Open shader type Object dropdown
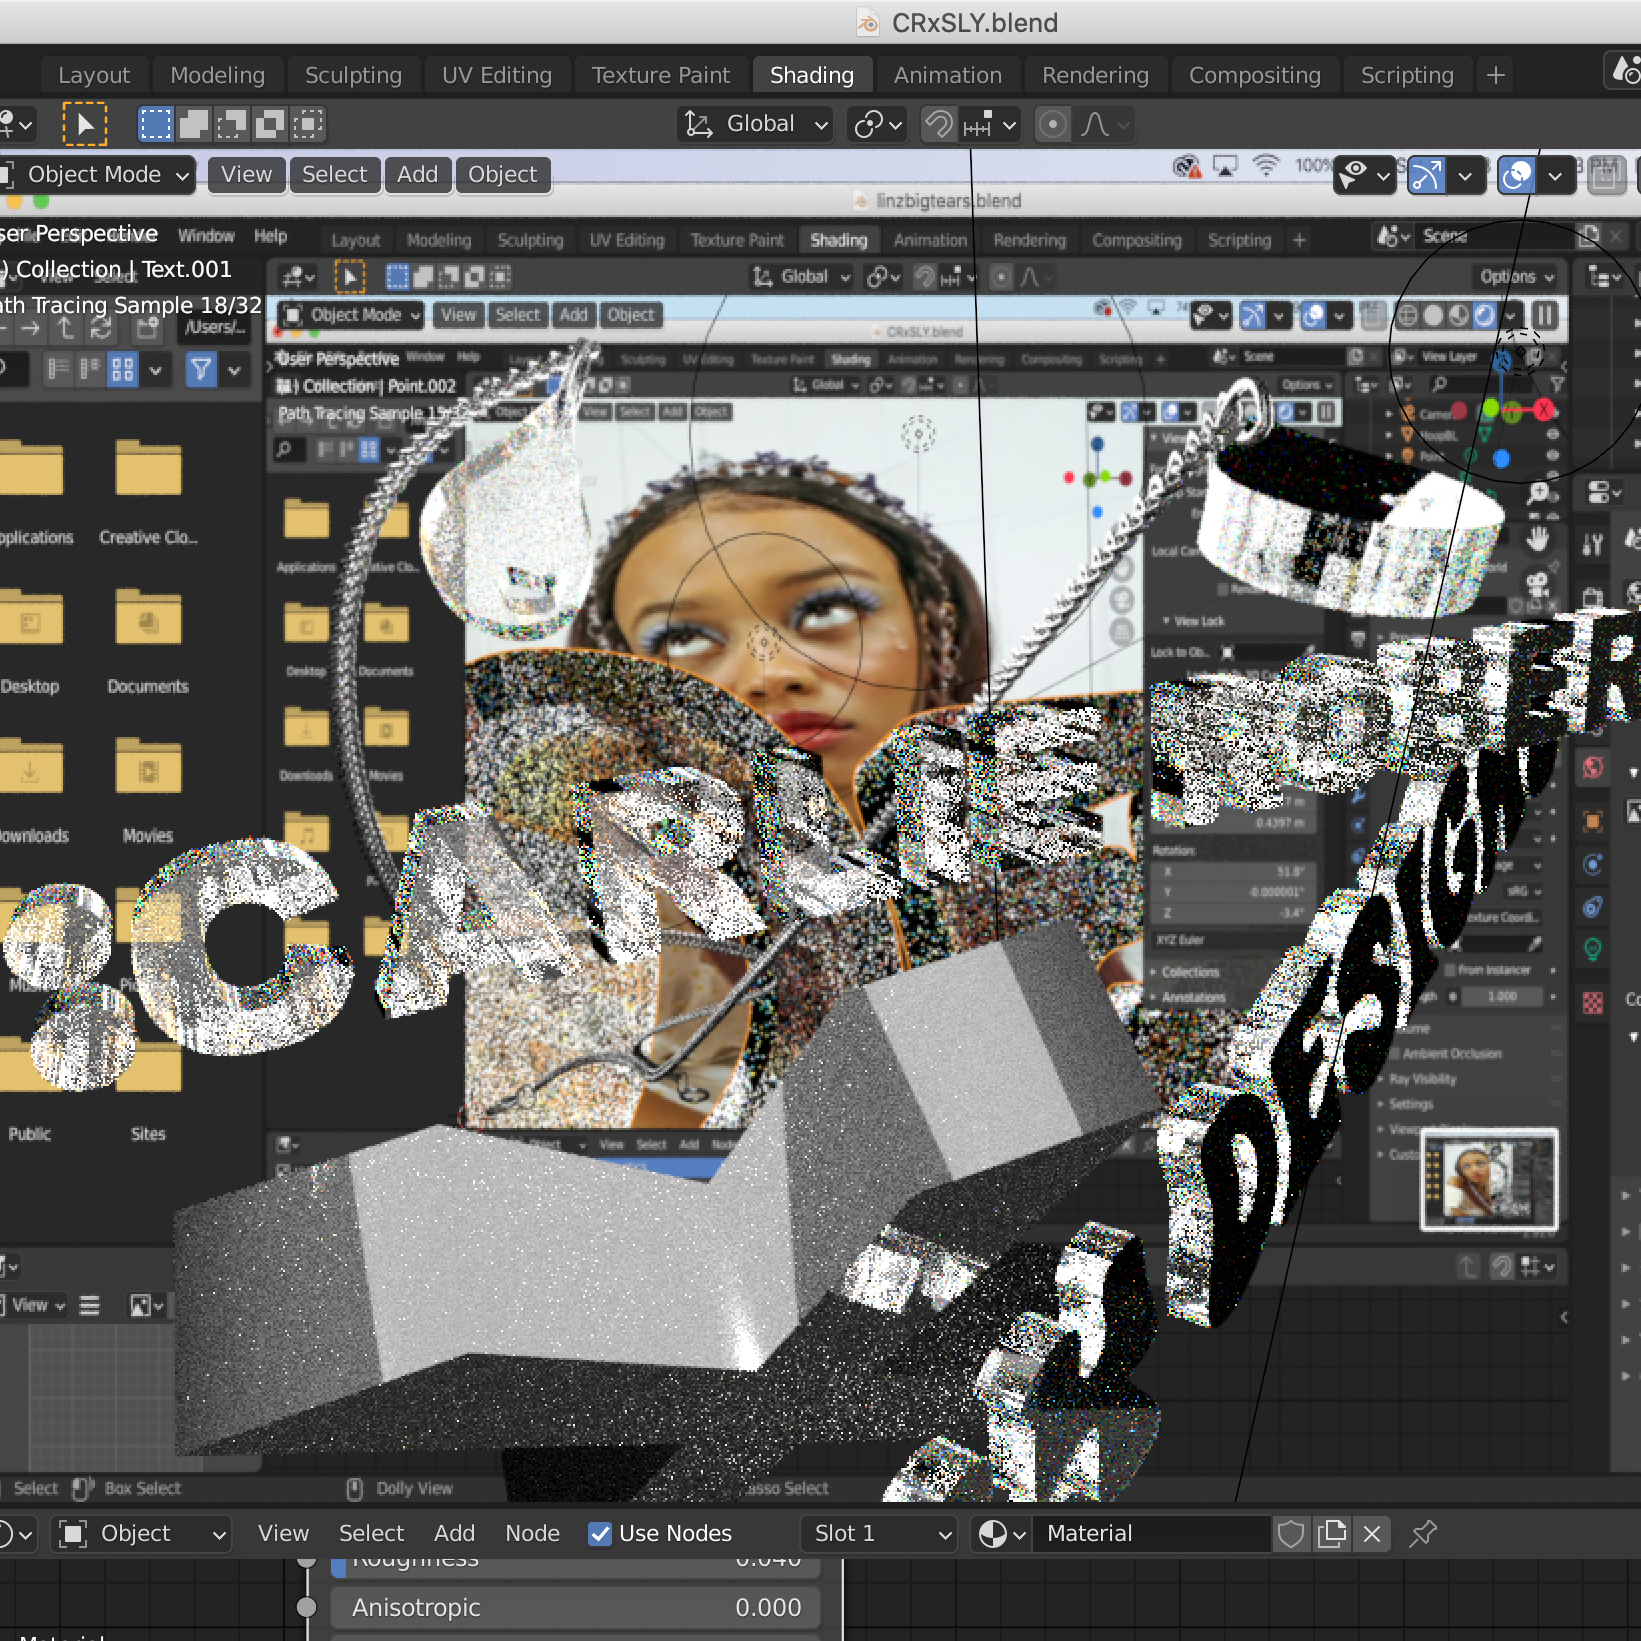 pos(141,1533)
